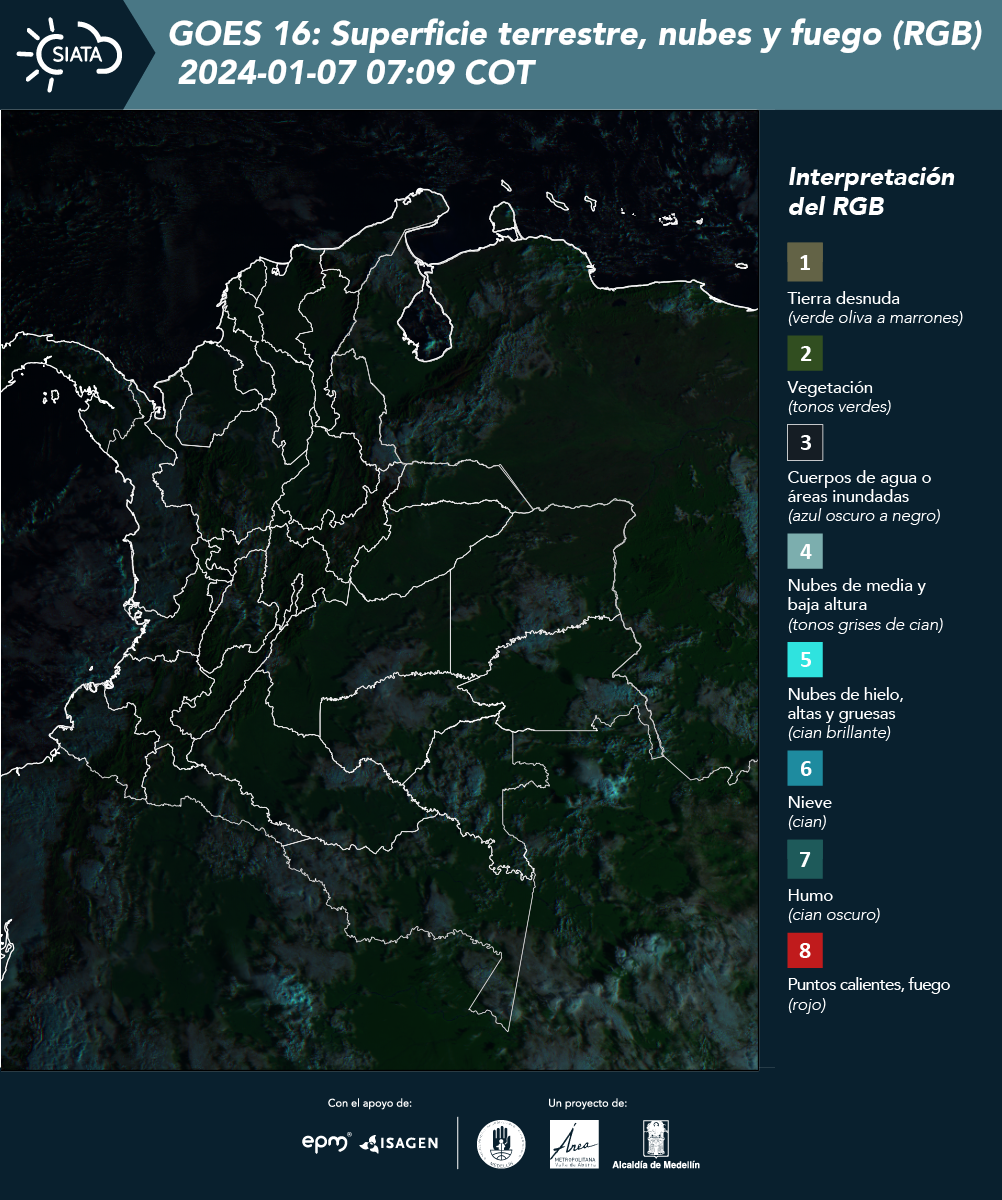Click the 'Nieve' label
Screen dimensions: 1002x1200
[x=810, y=802]
